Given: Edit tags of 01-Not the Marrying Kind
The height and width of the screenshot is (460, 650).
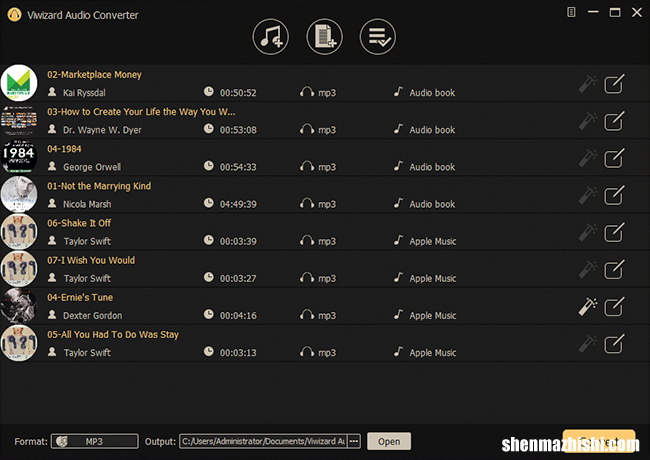Looking at the screenshot, I should [614, 196].
